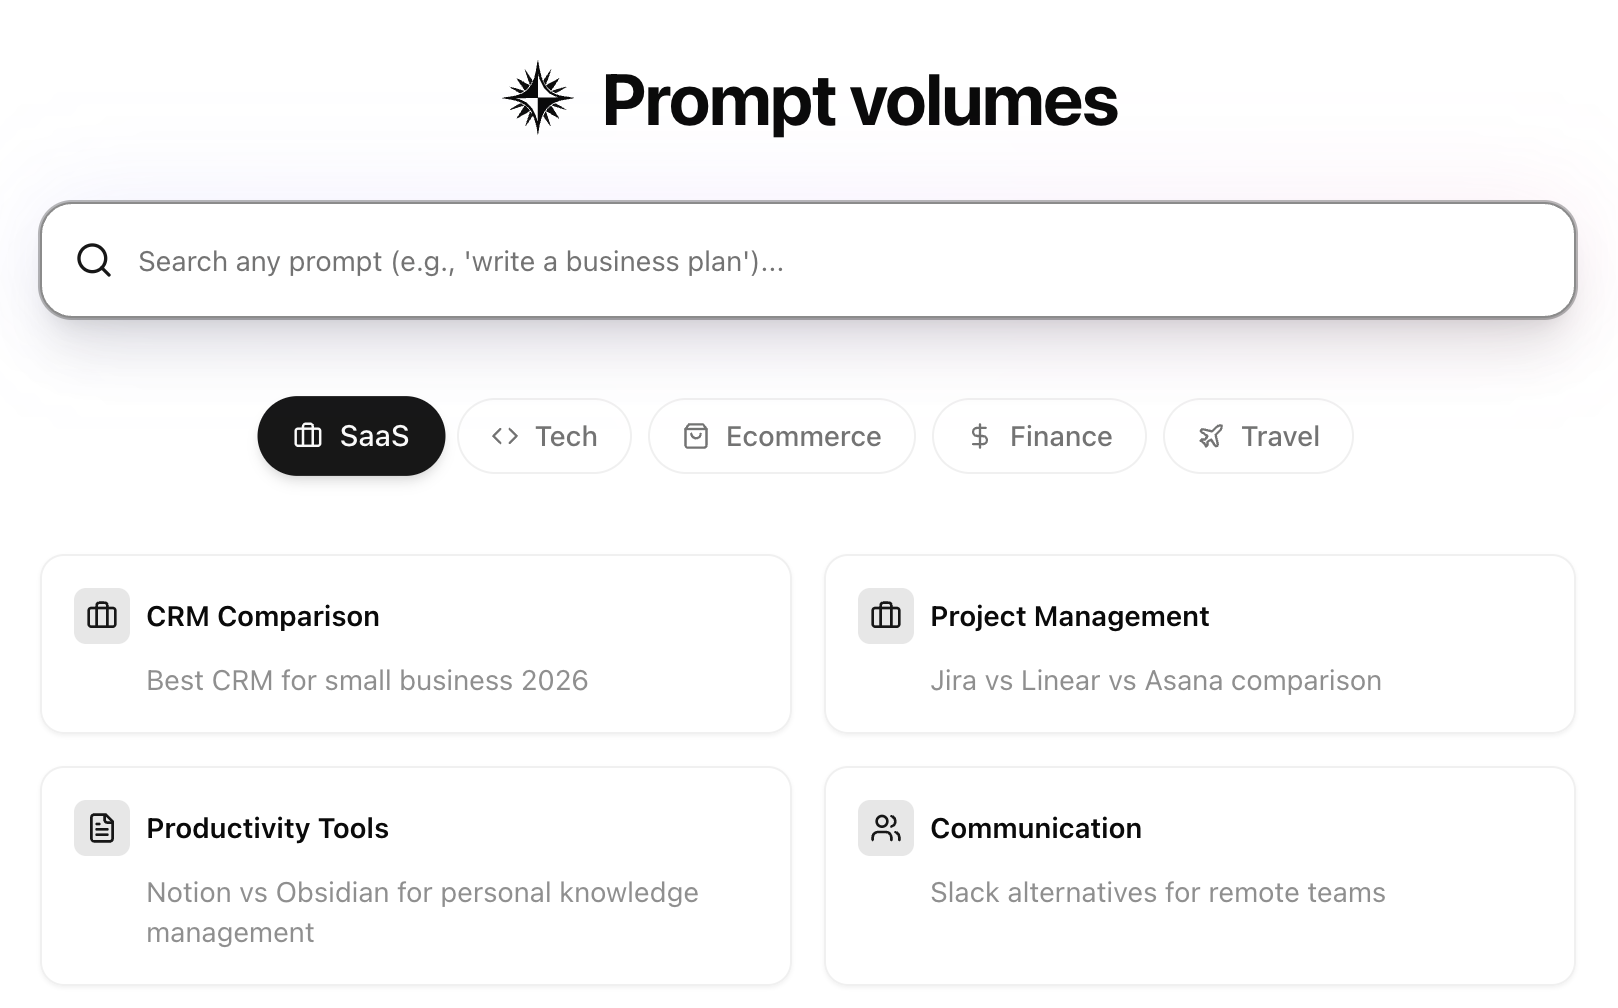Select the briefcase icon on the SaaS chip
1618x1008 pixels.
pyautogui.click(x=306, y=436)
